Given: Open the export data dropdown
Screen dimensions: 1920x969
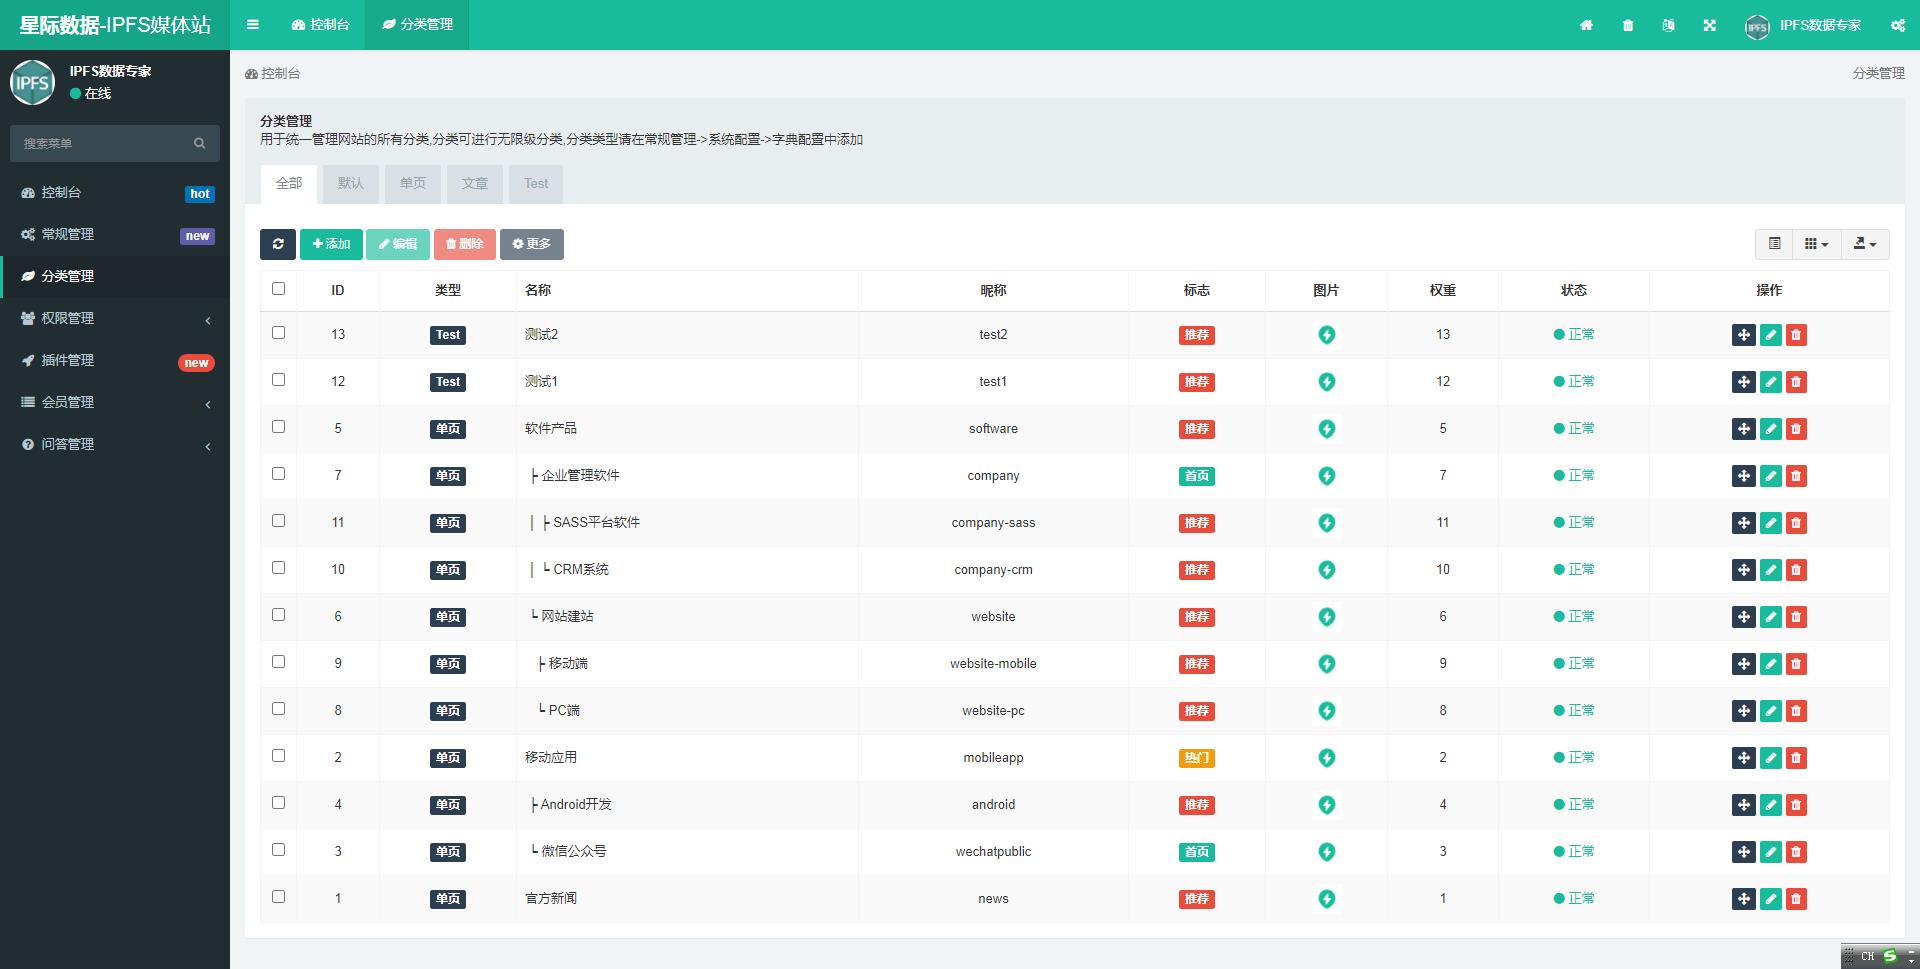Looking at the screenshot, I should click(x=1865, y=243).
